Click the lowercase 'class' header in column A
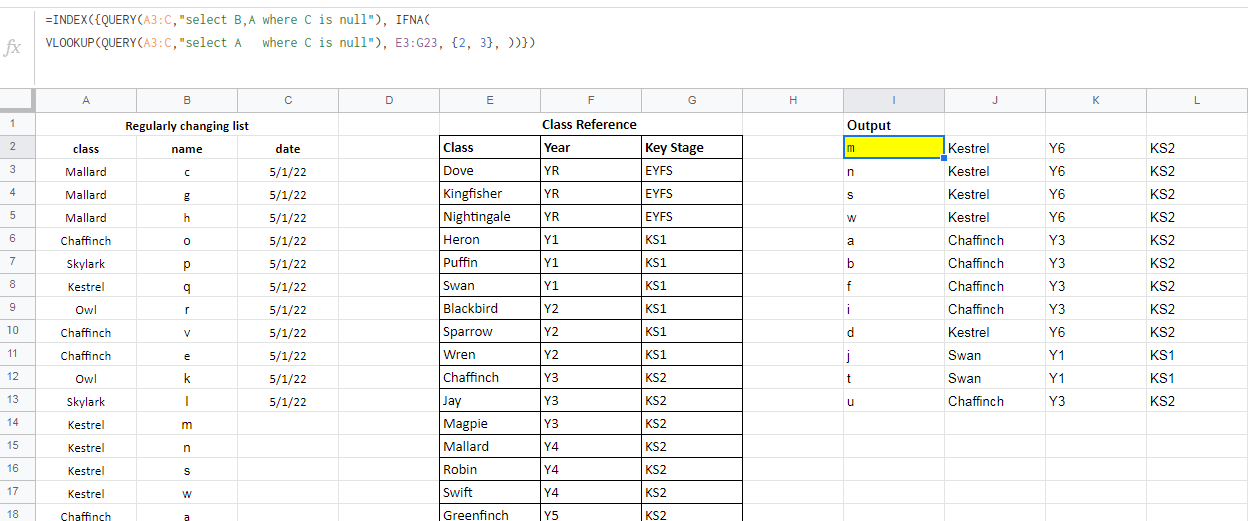Viewport: 1248px width, 521px height. (x=86, y=148)
